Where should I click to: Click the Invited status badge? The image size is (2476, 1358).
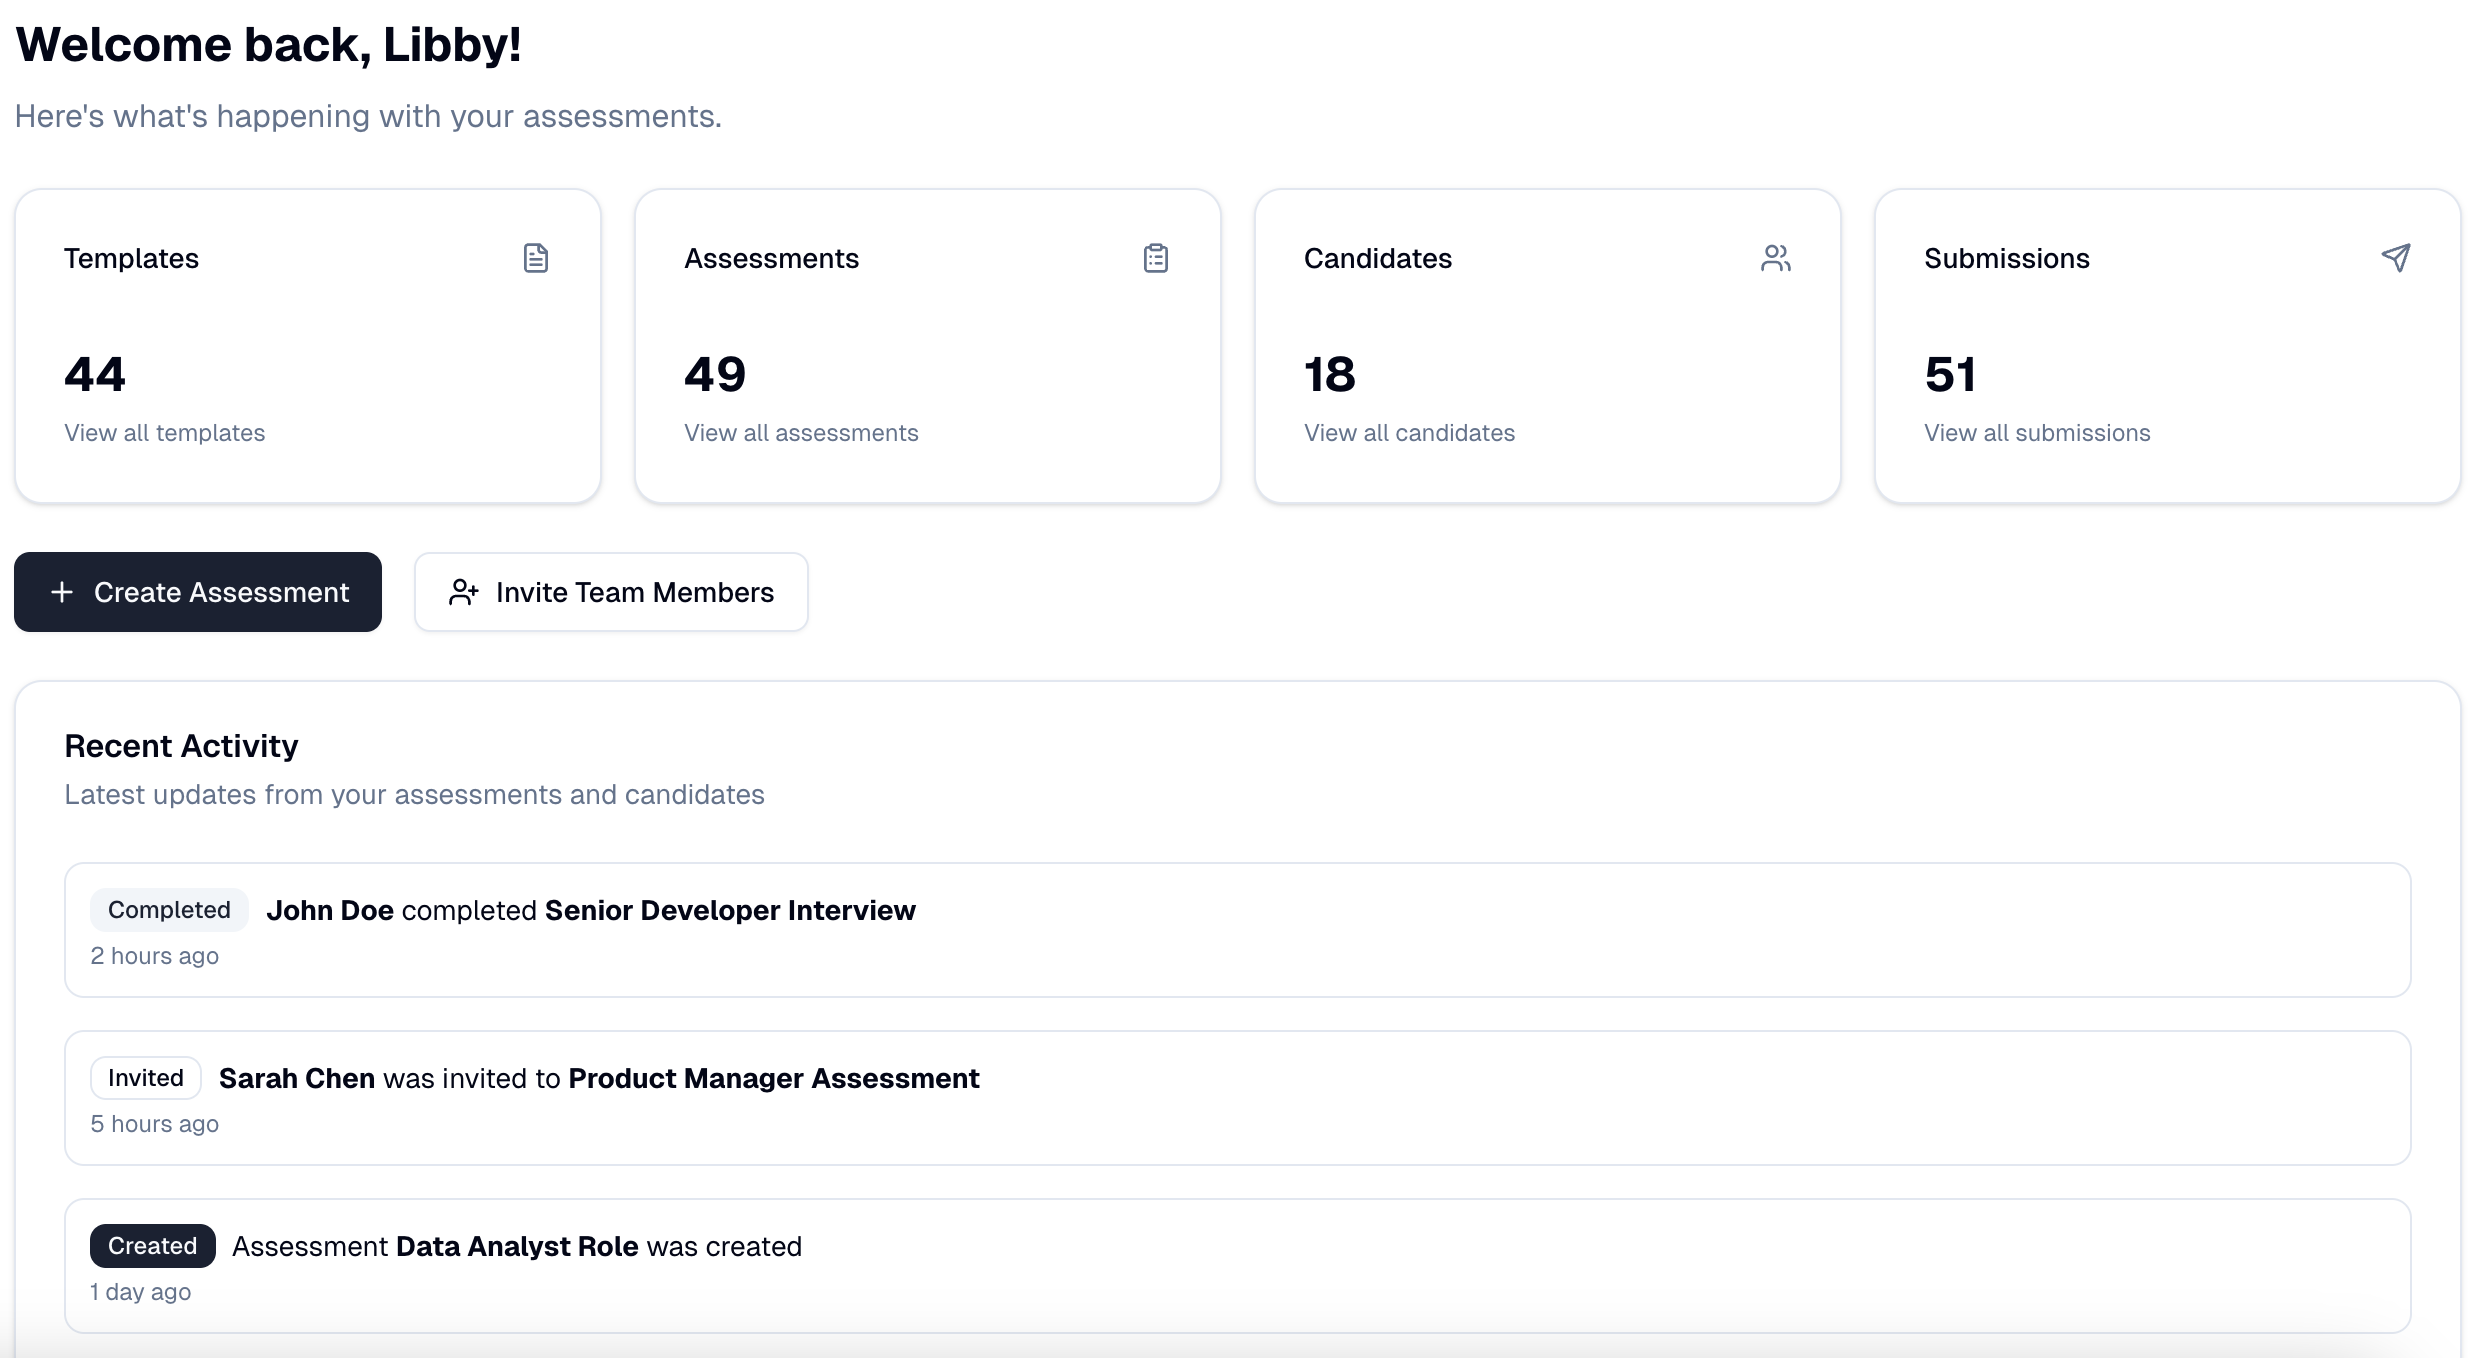point(145,1077)
